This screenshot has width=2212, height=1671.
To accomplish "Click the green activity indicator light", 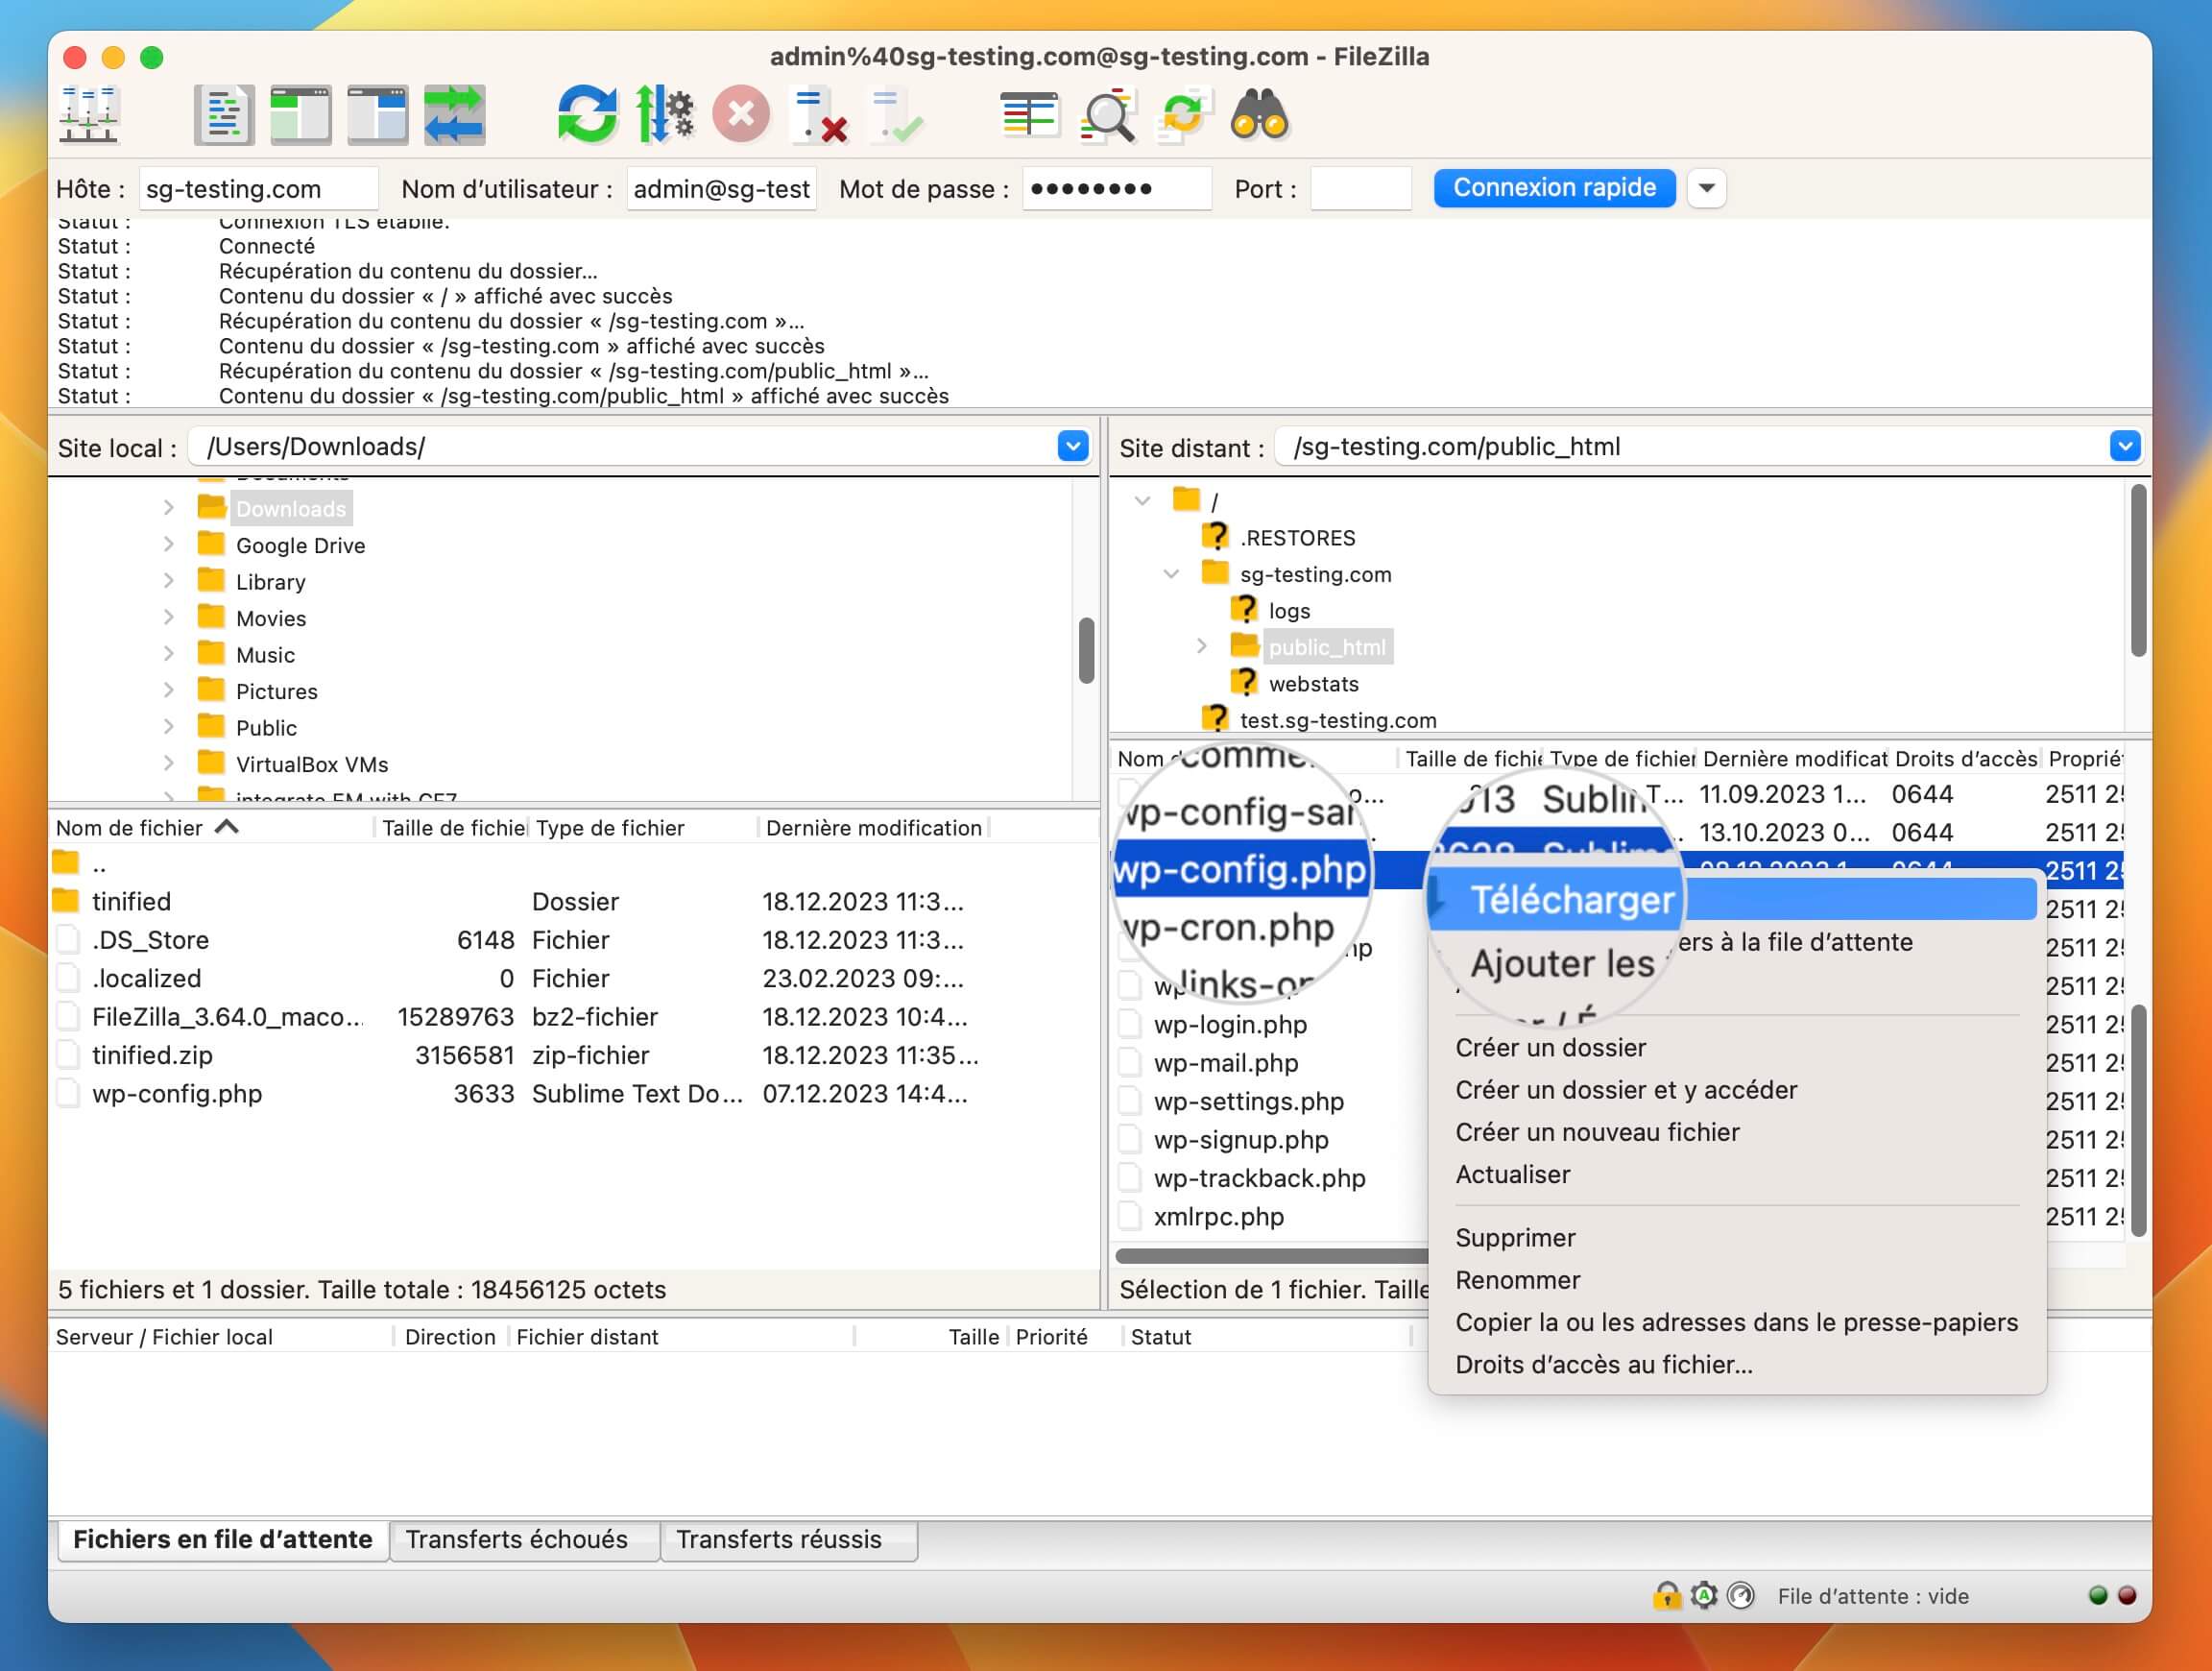I will point(2098,1595).
